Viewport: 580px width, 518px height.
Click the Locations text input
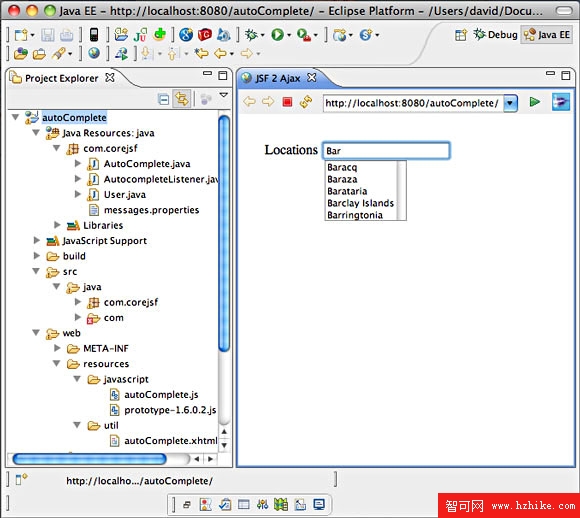pos(386,151)
